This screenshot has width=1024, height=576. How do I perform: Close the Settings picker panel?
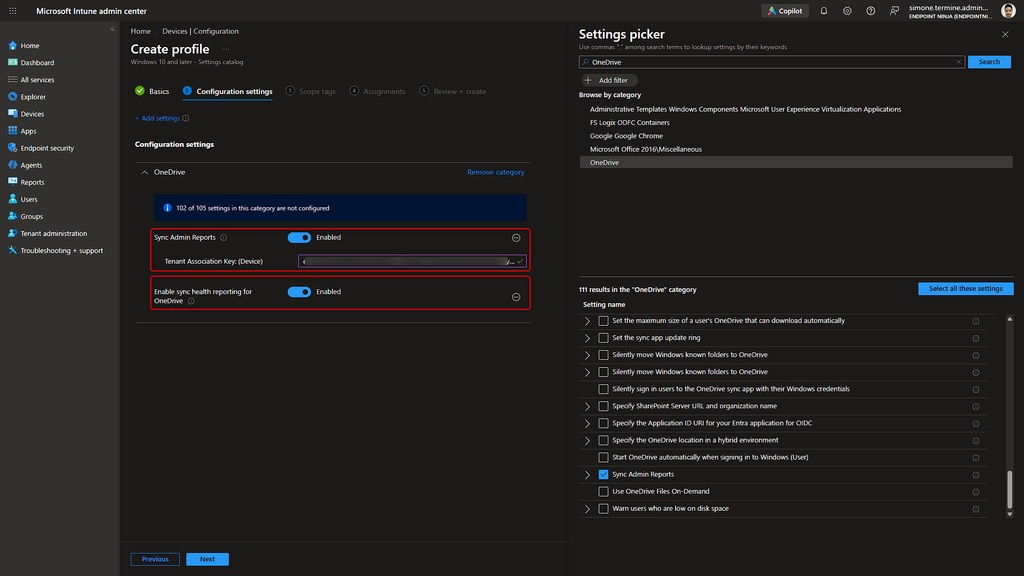pyautogui.click(x=1005, y=35)
